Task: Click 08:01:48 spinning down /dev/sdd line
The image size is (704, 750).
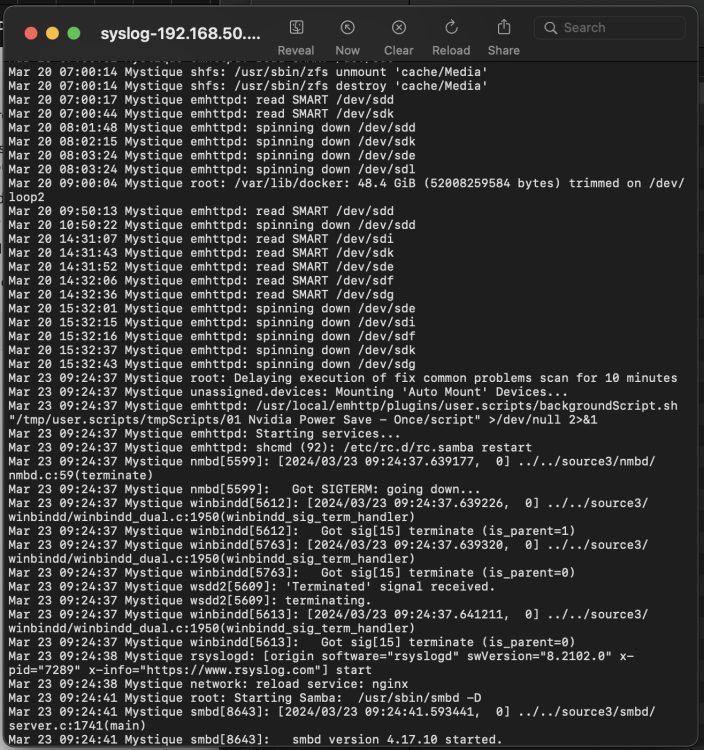Action: coord(212,128)
